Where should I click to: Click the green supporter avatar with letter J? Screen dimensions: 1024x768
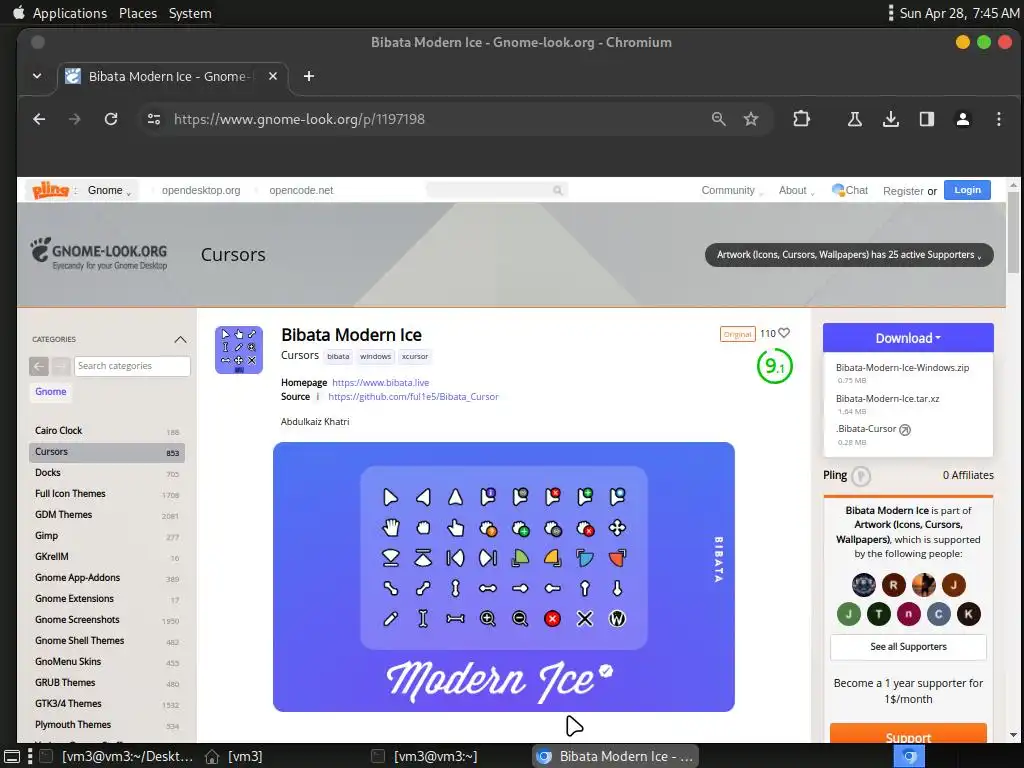click(x=849, y=614)
